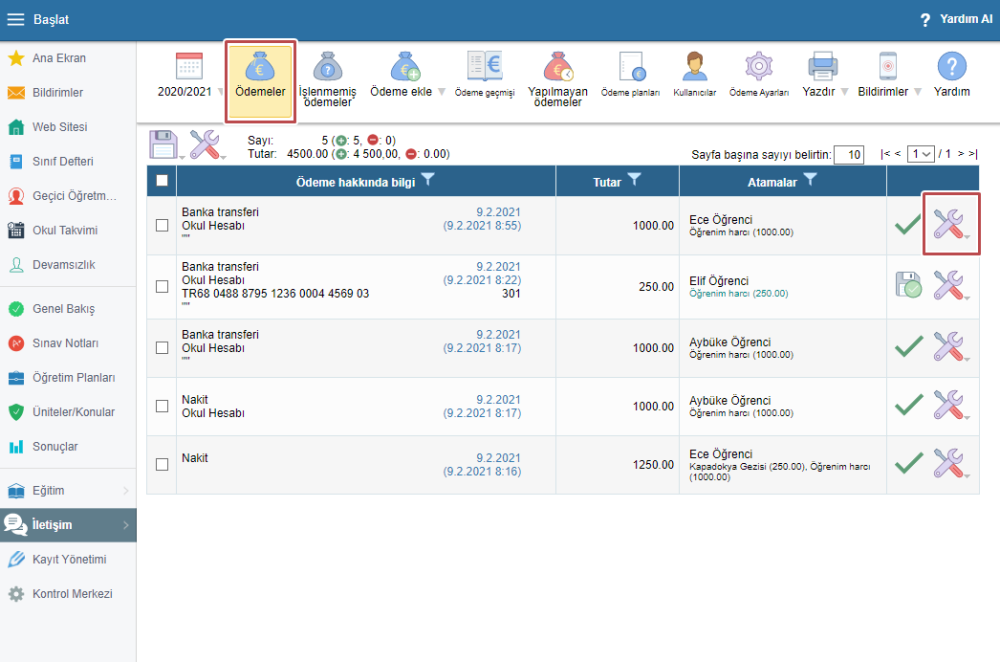Click green checkmark in 1250.00 payment row

click(x=908, y=464)
